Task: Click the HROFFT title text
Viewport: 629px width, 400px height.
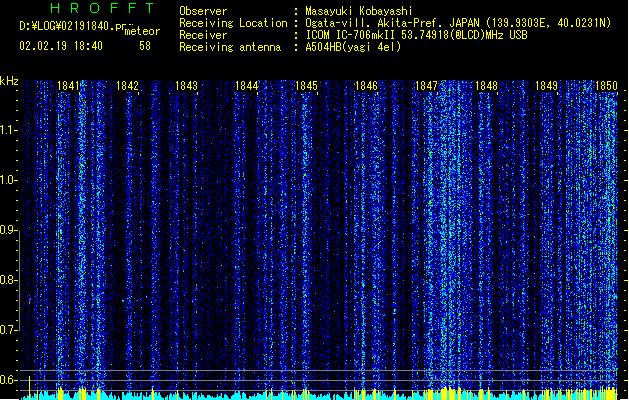Action: (x=103, y=8)
